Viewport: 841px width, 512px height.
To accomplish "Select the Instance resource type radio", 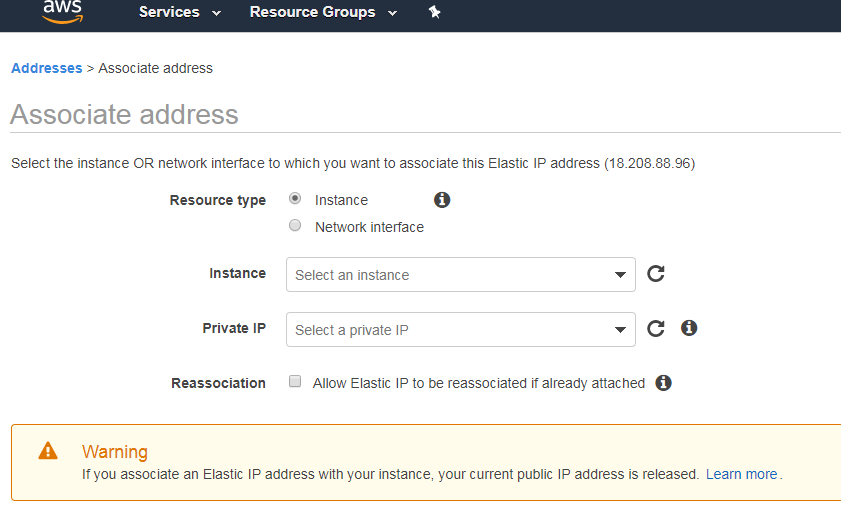I will point(295,198).
